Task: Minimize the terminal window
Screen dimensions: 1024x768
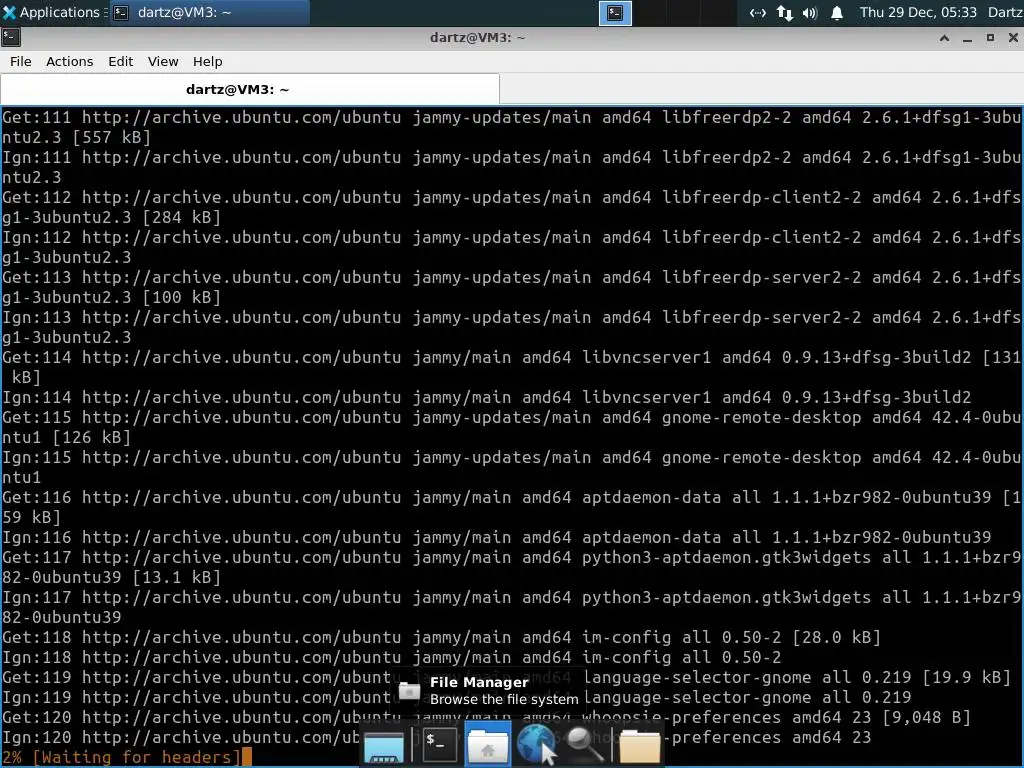Action: coord(967,38)
